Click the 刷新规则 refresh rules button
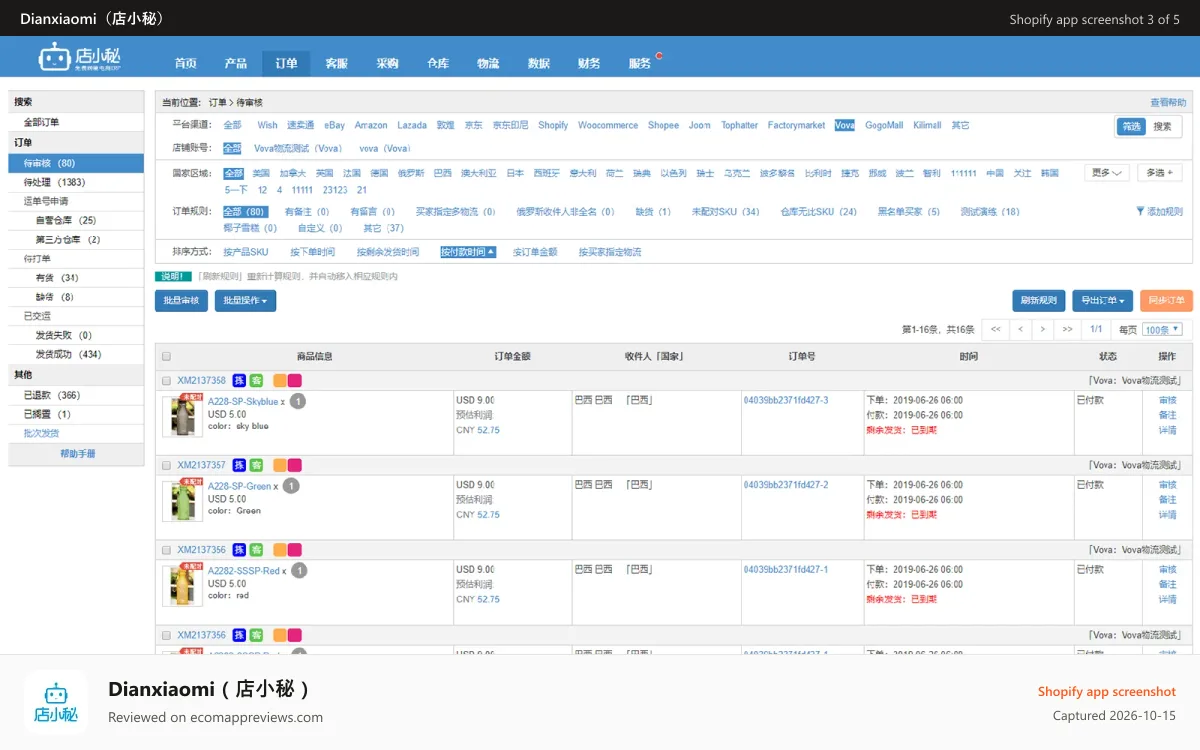Viewport: 1200px width, 750px height. point(1038,301)
